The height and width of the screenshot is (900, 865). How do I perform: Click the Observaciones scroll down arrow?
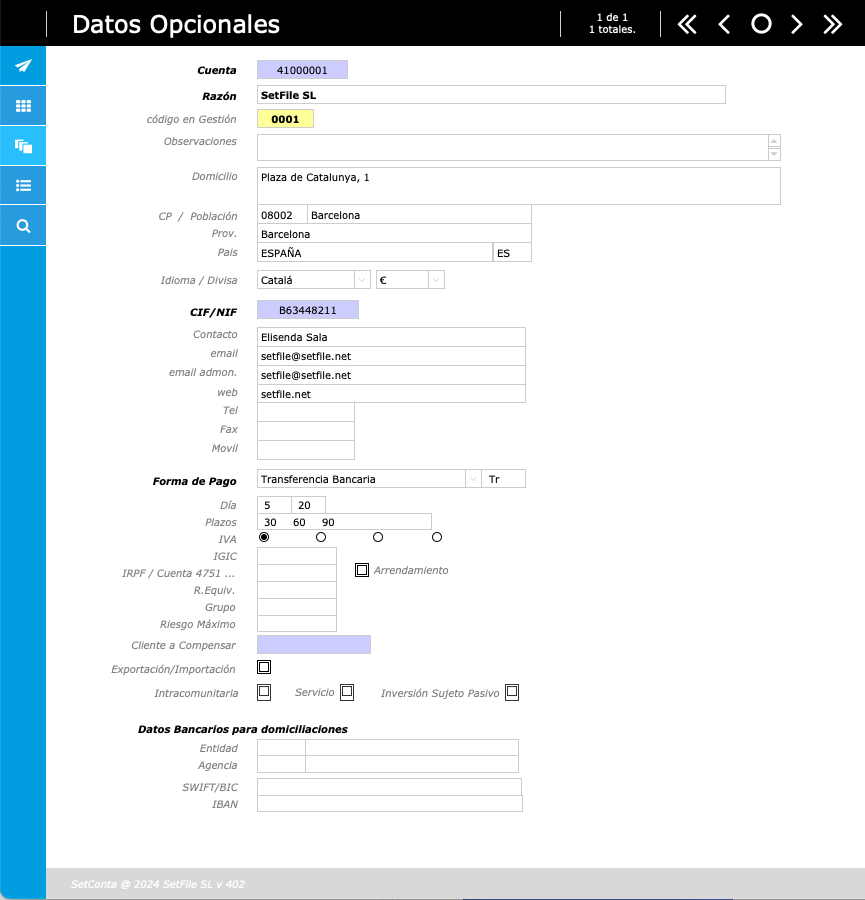coord(774,154)
